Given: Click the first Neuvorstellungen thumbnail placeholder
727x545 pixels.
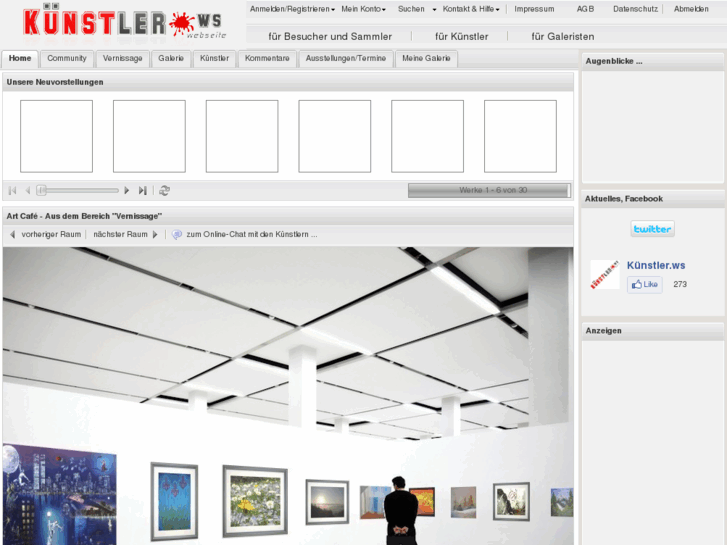Looking at the screenshot, I should [56, 136].
